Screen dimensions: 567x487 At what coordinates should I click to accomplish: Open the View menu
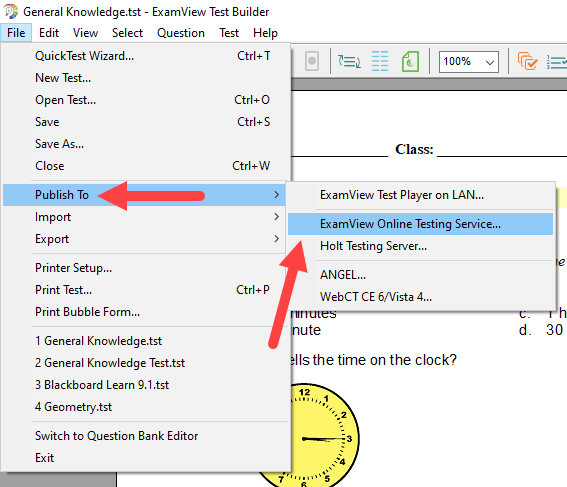(x=85, y=33)
